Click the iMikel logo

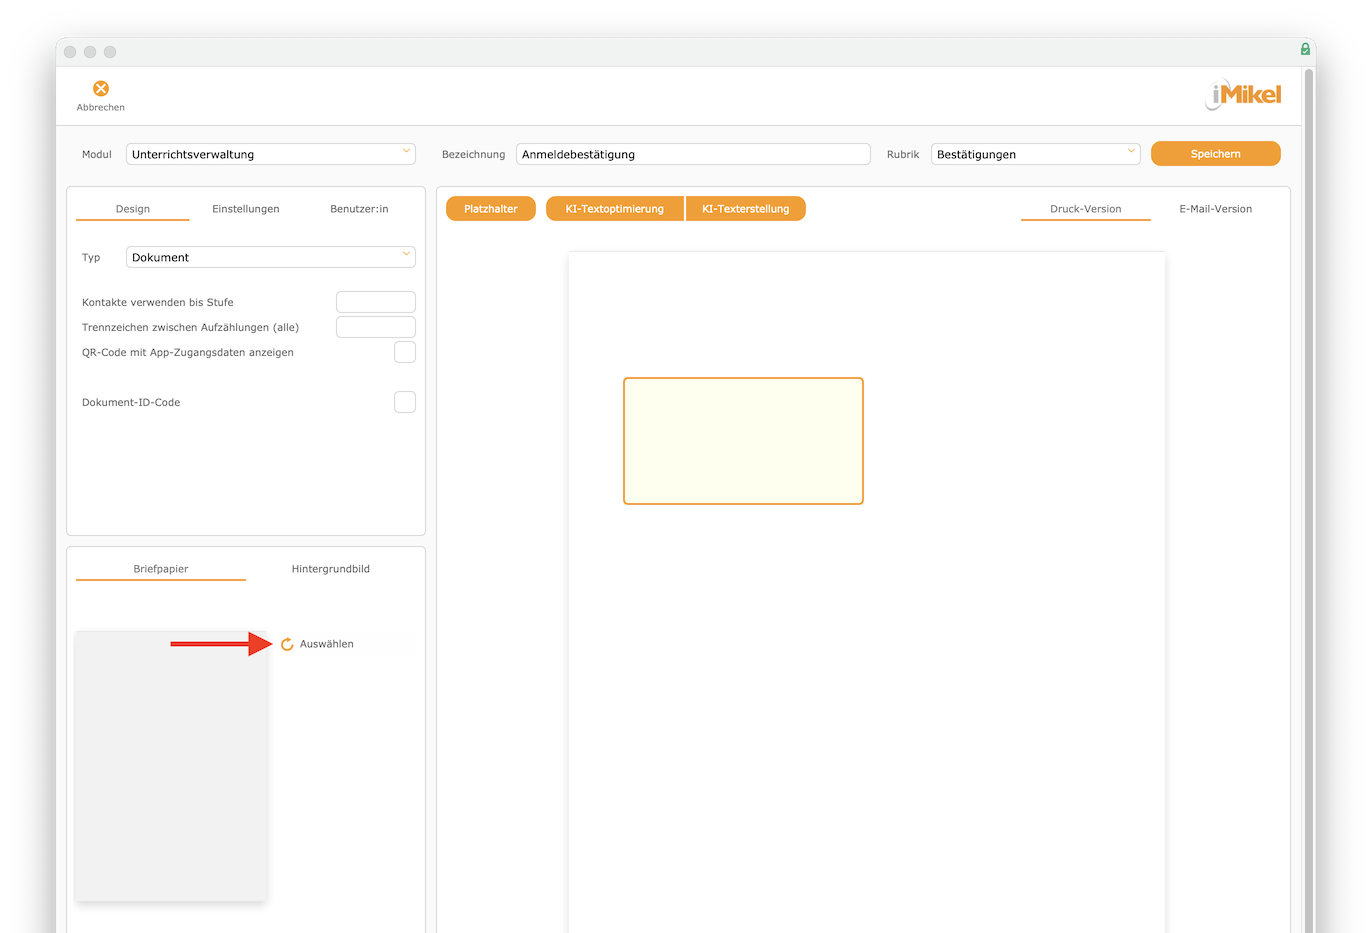pos(1243,95)
